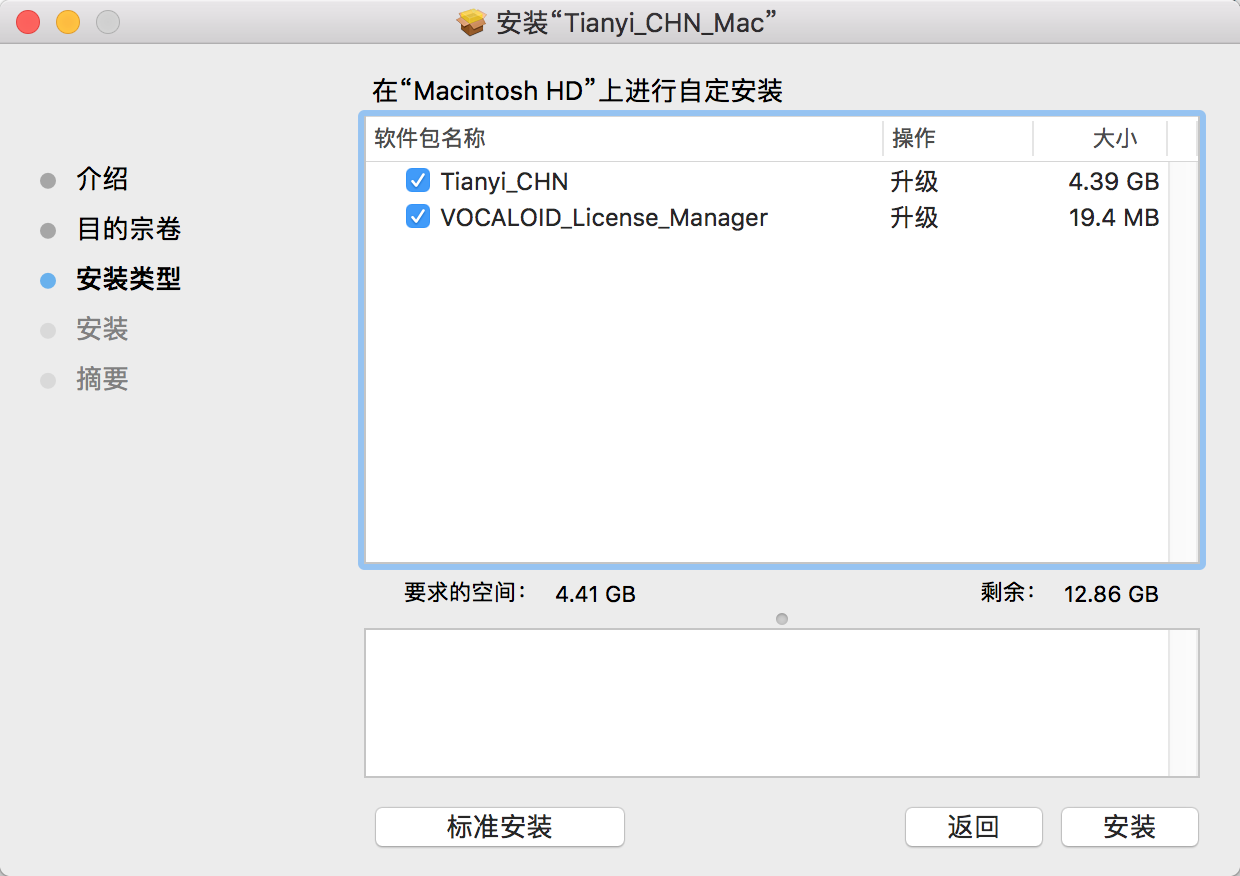Switch to 标准安装 standard install

(500, 827)
